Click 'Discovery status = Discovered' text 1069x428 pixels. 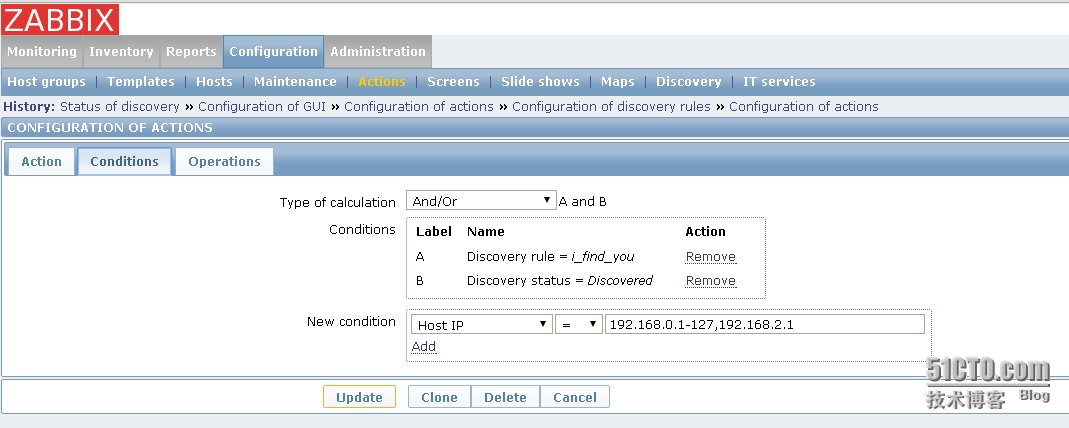[560, 281]
